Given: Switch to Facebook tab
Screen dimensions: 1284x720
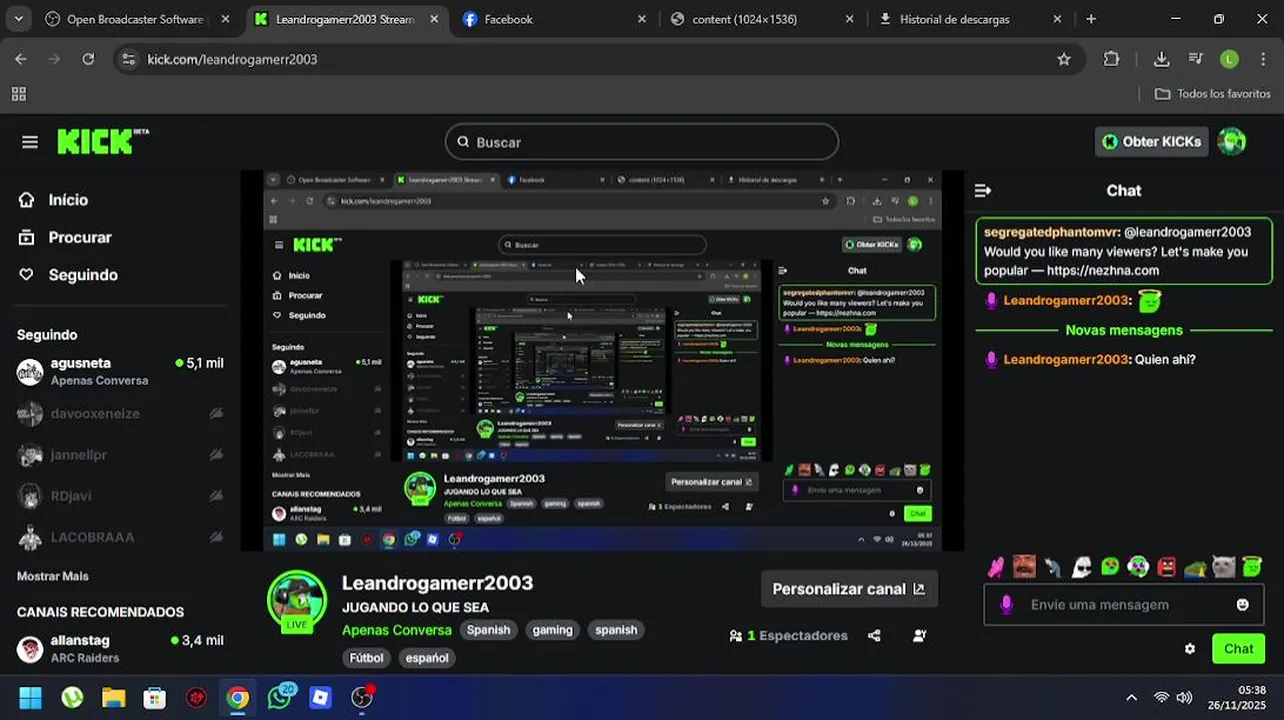Looking at the screenshot, I should [553, 19].
